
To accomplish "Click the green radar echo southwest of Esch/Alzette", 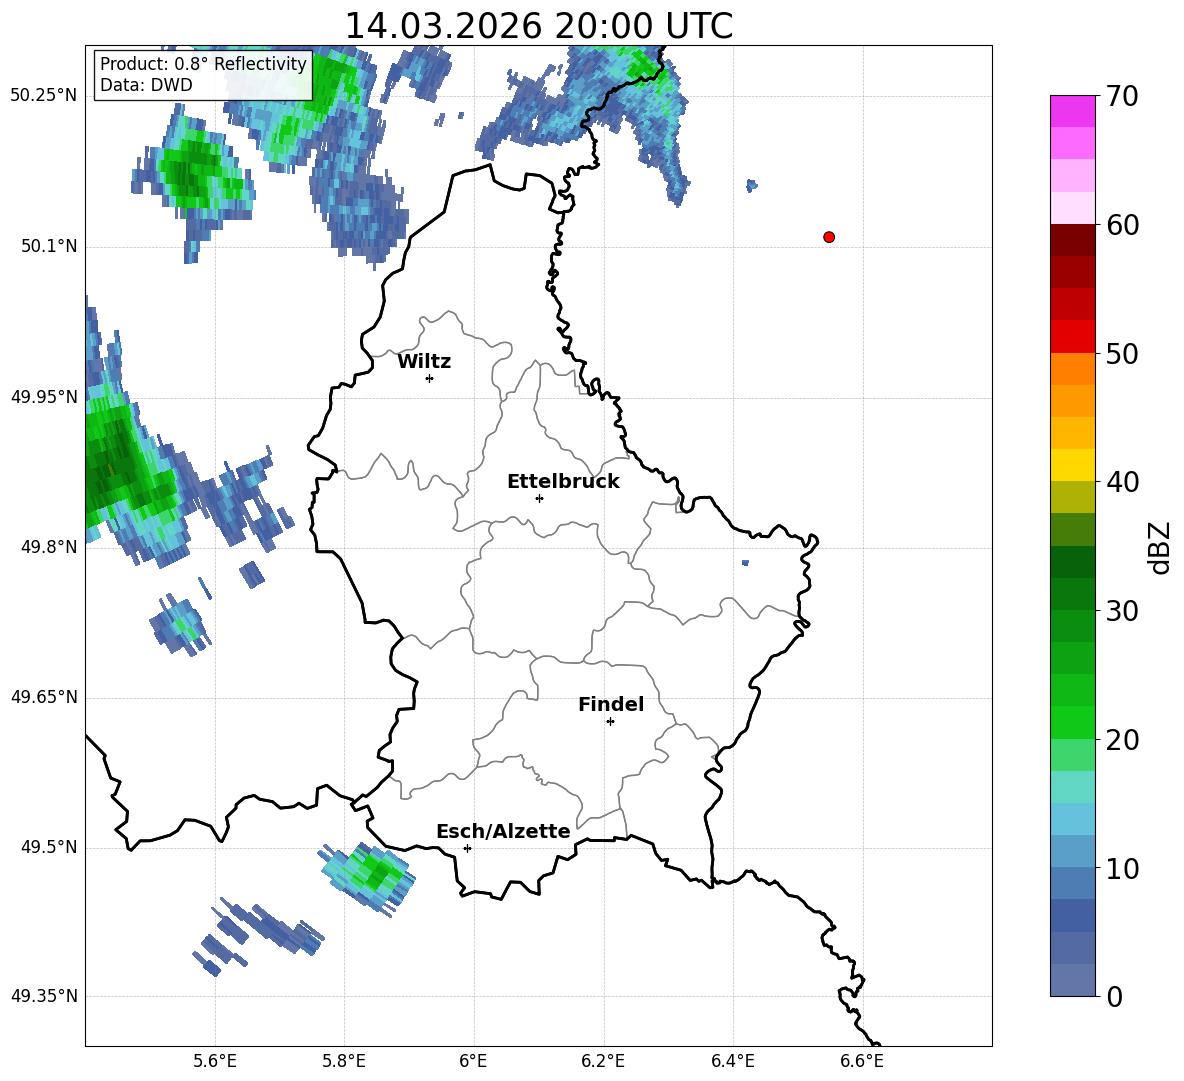I will coord(368,877).
